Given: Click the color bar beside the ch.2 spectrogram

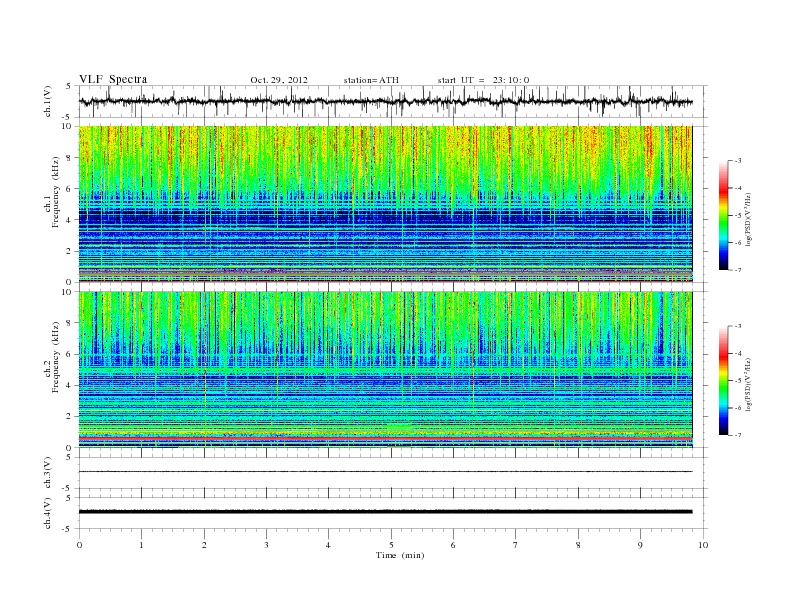Looking at the screenshot, I should click(723, 381).
